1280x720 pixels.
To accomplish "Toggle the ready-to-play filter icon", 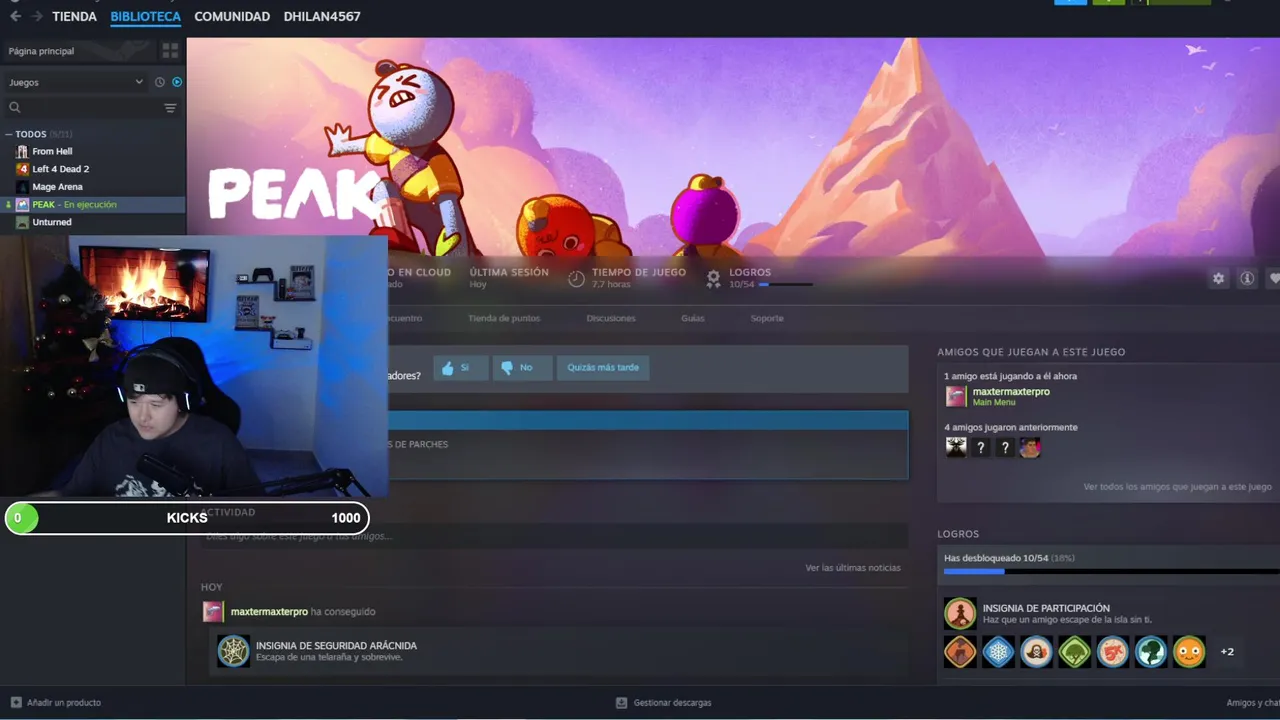I will tap(177, 82).
